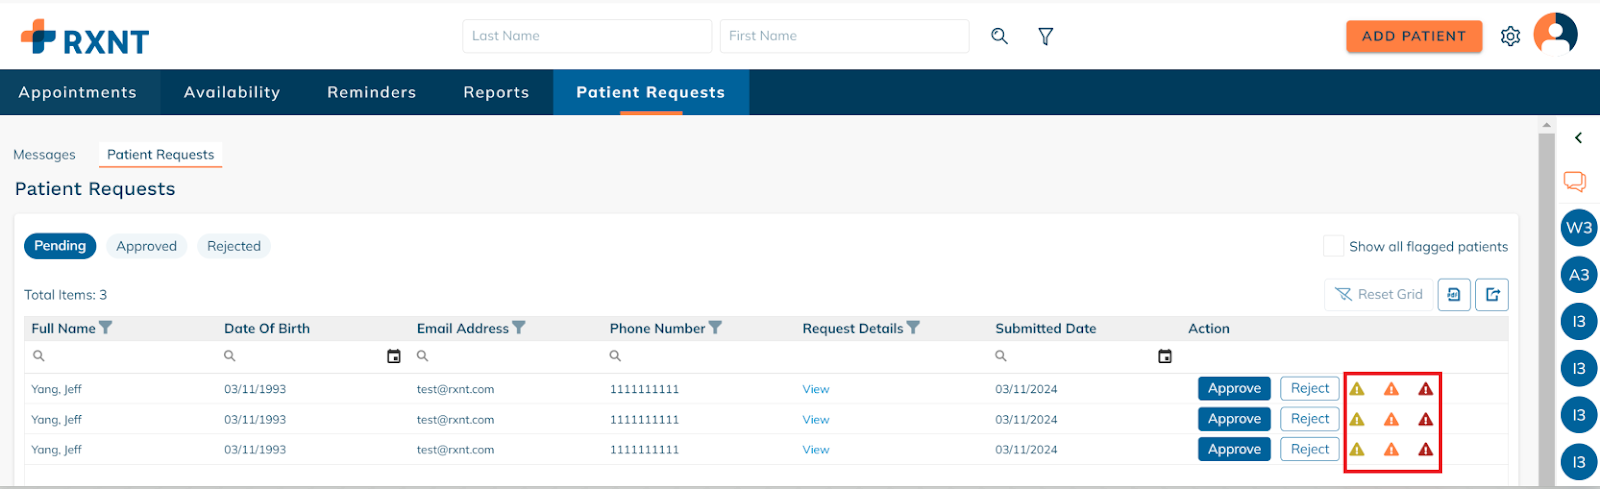This screenshot has height=489, width=1600.
Task: Click the yellow warning flag in first row
Action: (x=1357, y=389)
